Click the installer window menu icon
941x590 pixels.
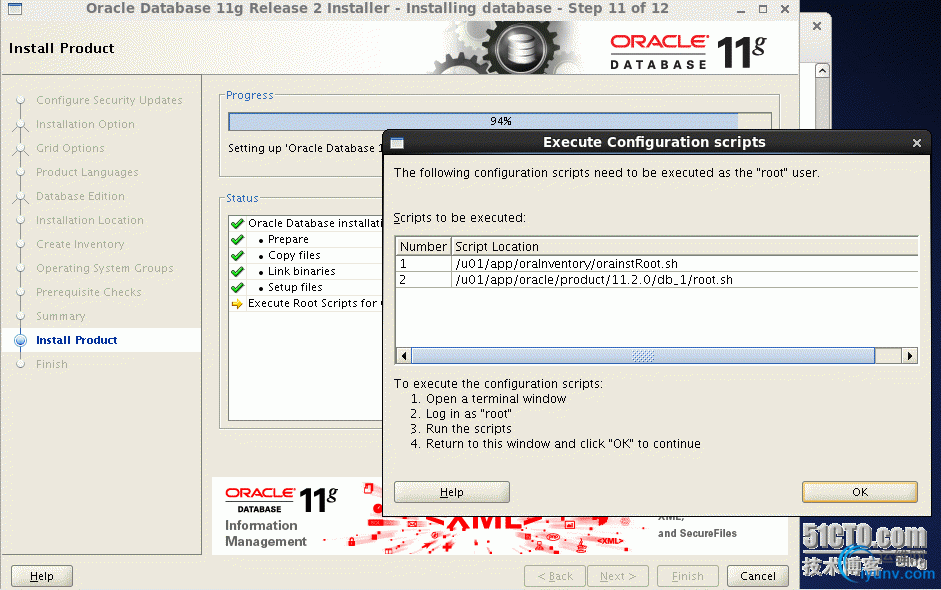tap(15, 8)
